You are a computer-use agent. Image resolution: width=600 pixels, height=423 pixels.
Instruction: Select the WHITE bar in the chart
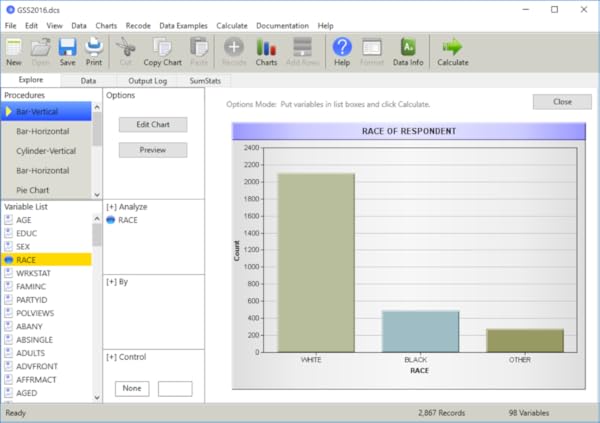(316, 263)
